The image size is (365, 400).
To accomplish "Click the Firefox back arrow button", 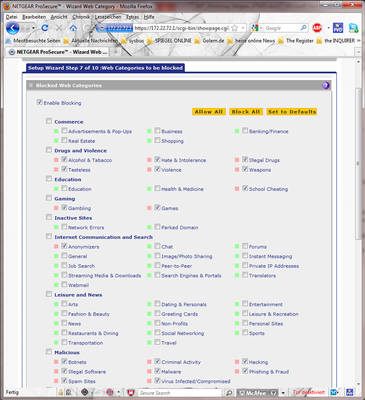I will coord(12,28).
